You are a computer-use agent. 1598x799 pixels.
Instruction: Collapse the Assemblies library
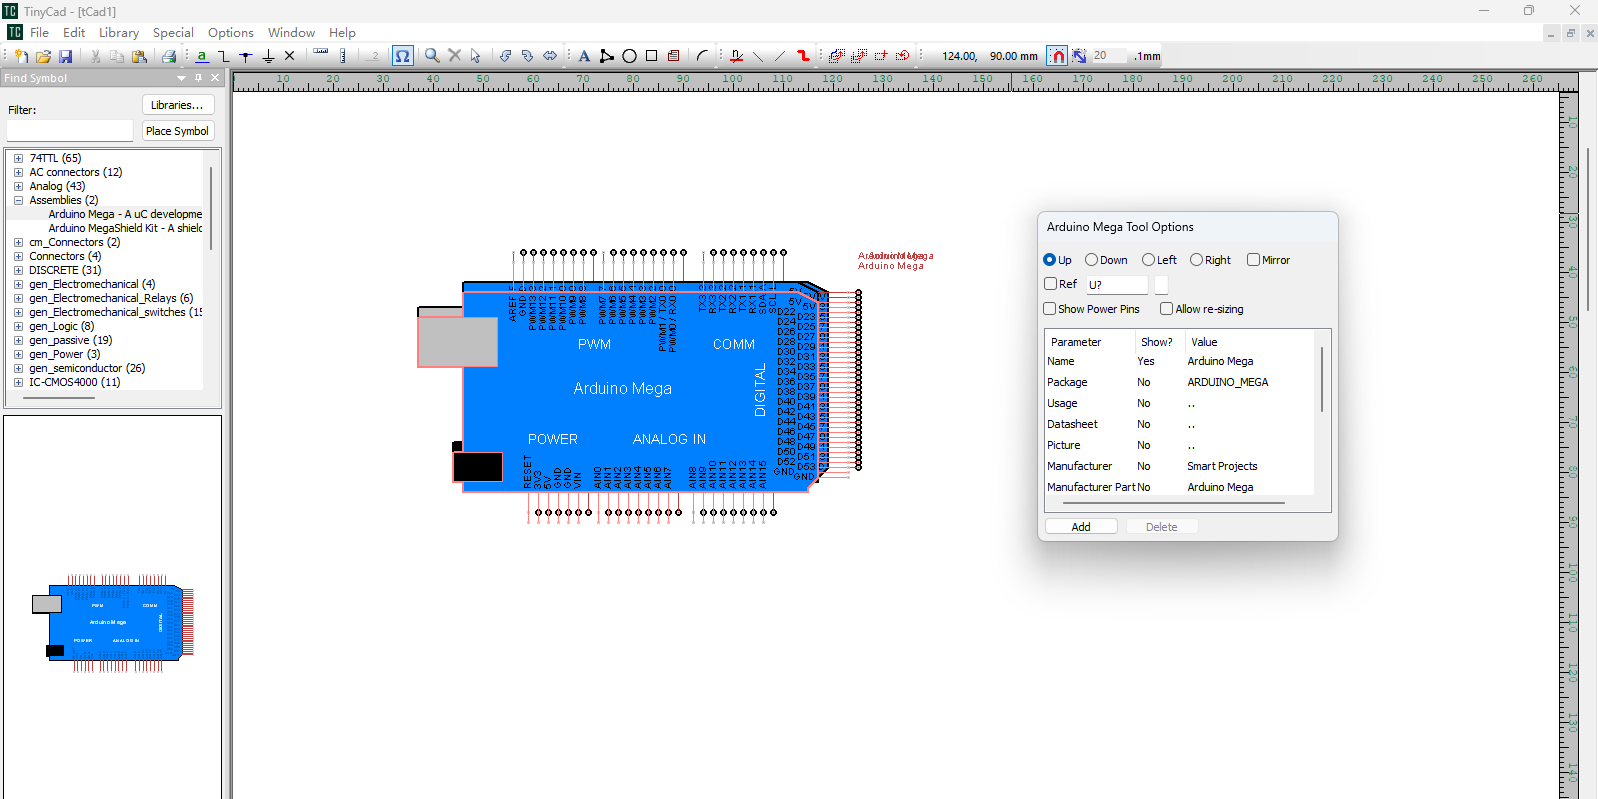18,200
